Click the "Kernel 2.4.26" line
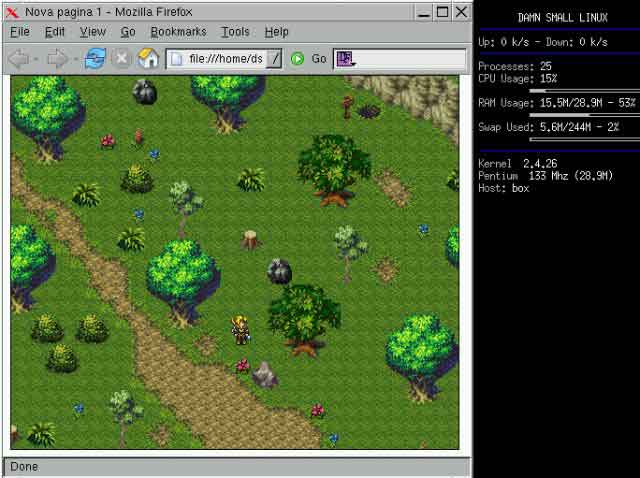The height and width of the screenshot is (478, 640). tap(518, 164)
